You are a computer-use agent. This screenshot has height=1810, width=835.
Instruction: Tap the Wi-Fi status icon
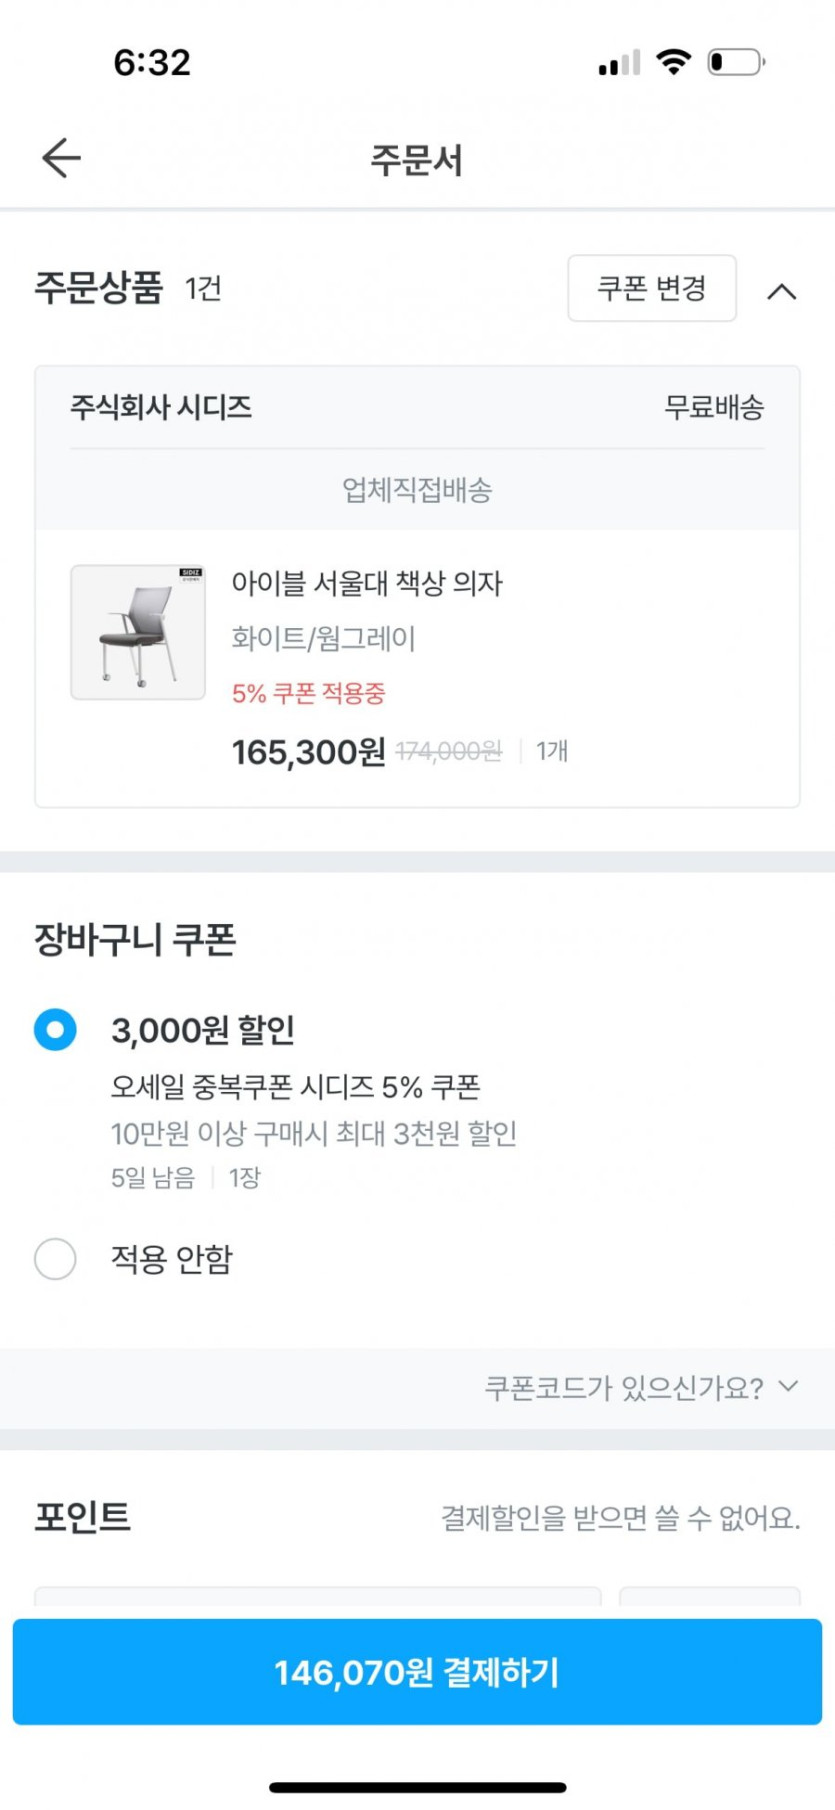(x=674, y=62)
